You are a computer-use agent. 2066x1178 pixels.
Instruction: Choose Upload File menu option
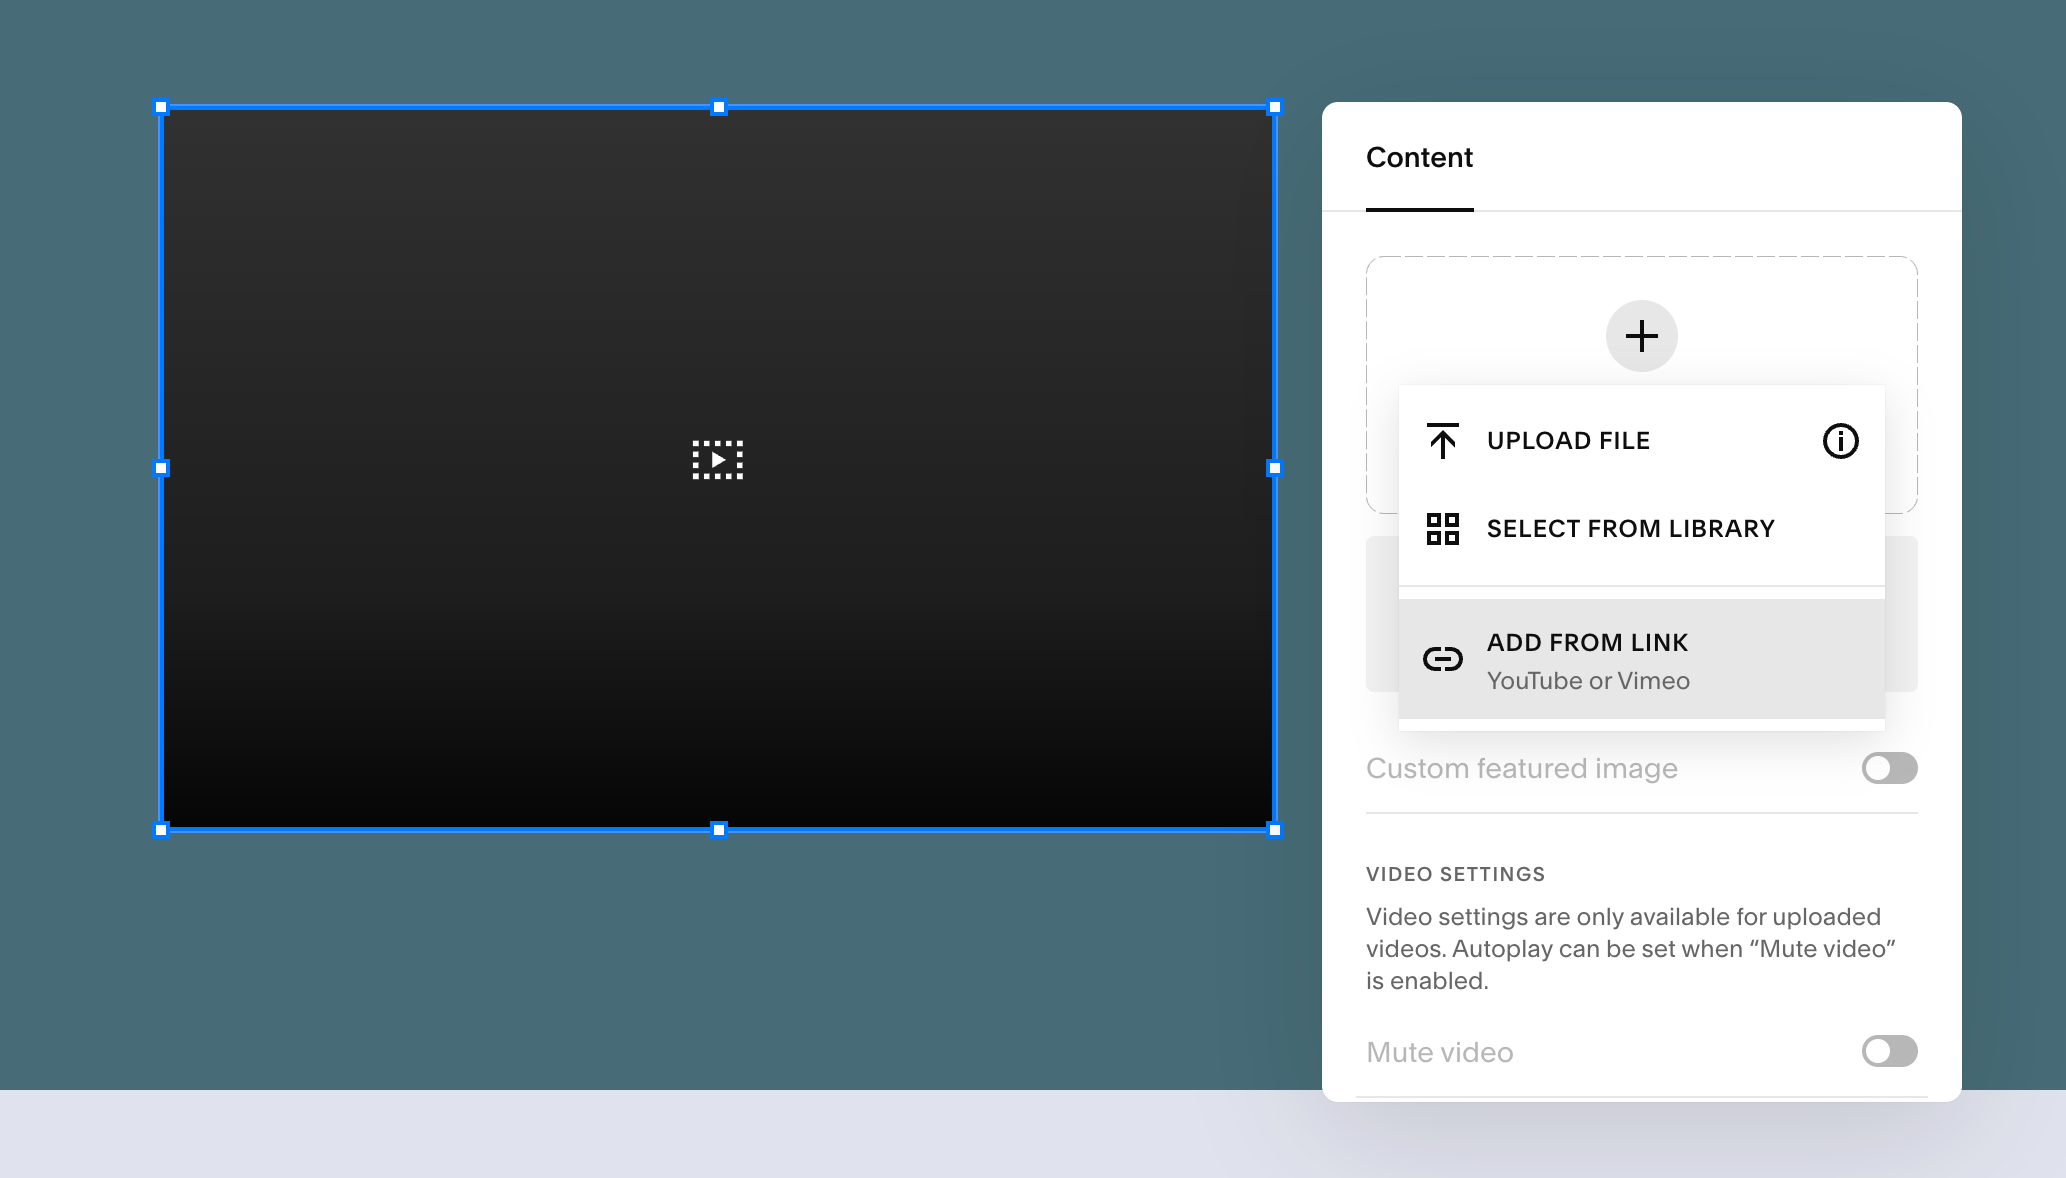(1568, 441)
